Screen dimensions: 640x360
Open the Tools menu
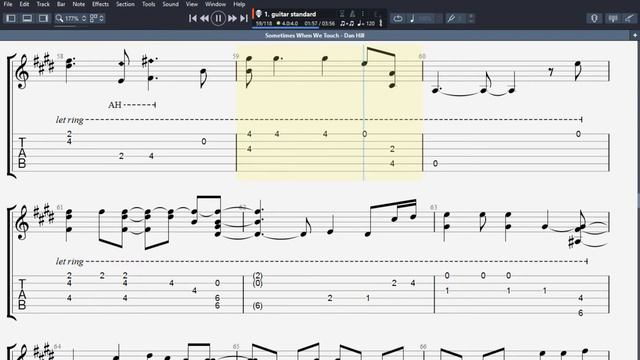coord(149,4)
